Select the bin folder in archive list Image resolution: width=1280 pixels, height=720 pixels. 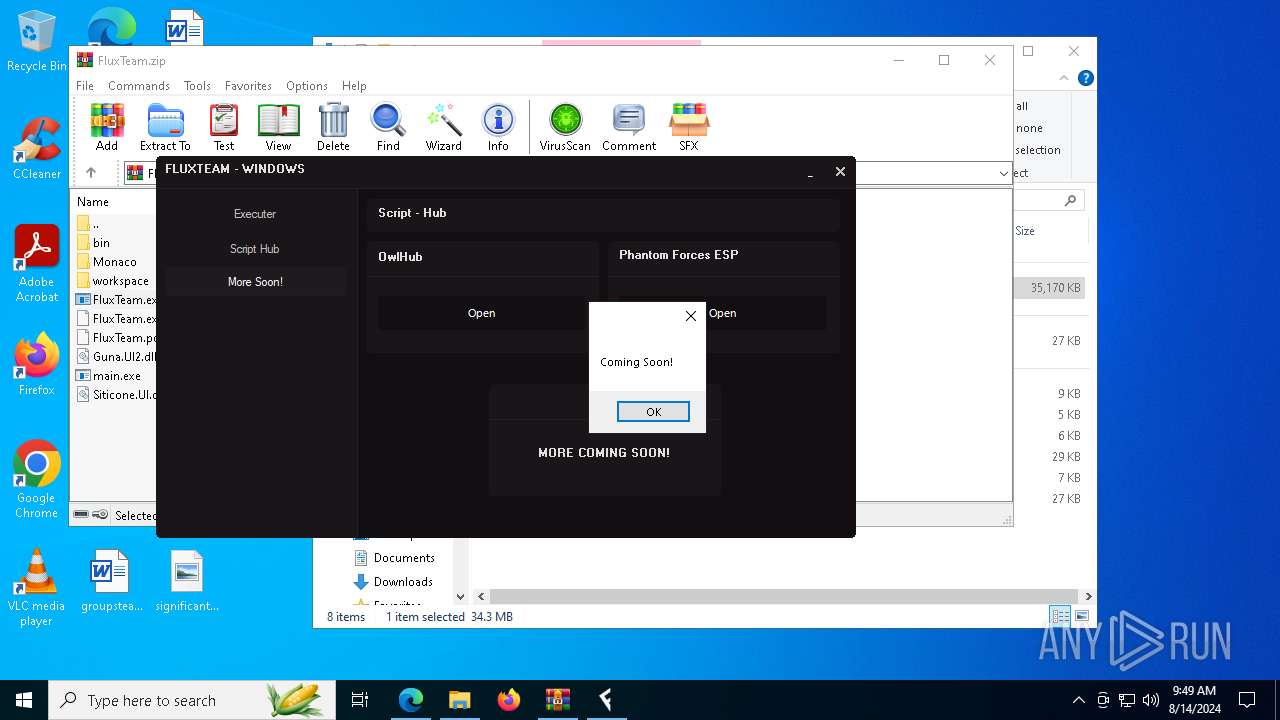point(101,243)
